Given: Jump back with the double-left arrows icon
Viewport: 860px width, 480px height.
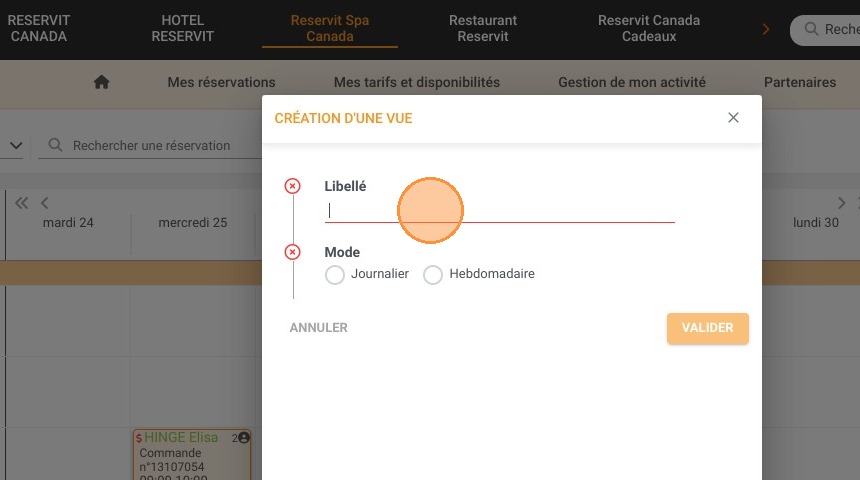Looking at the screenshot, I should click(21, 203).
